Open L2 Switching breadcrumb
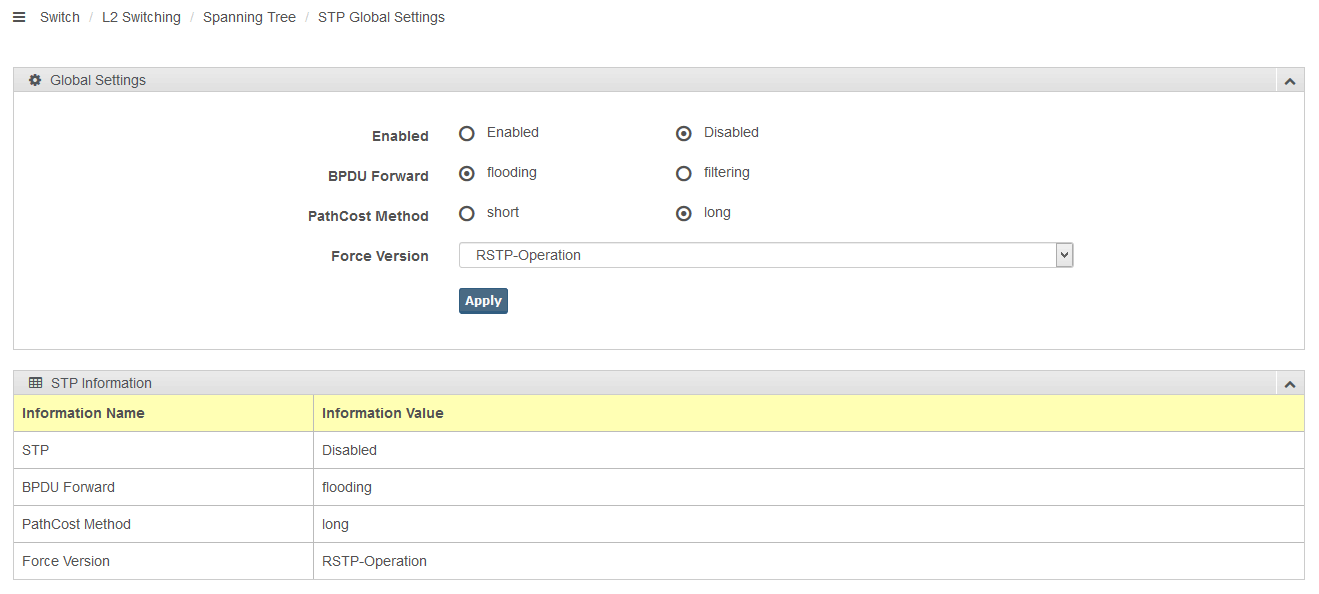This screenshot has height=594, width=1319. pos(141,17)
